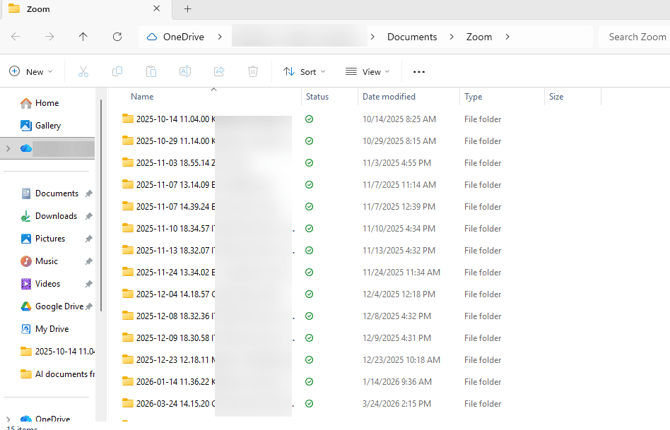This screenshot has width=670, height=430.
Task: Sort by Date modified column header
Action: (389, 97)
